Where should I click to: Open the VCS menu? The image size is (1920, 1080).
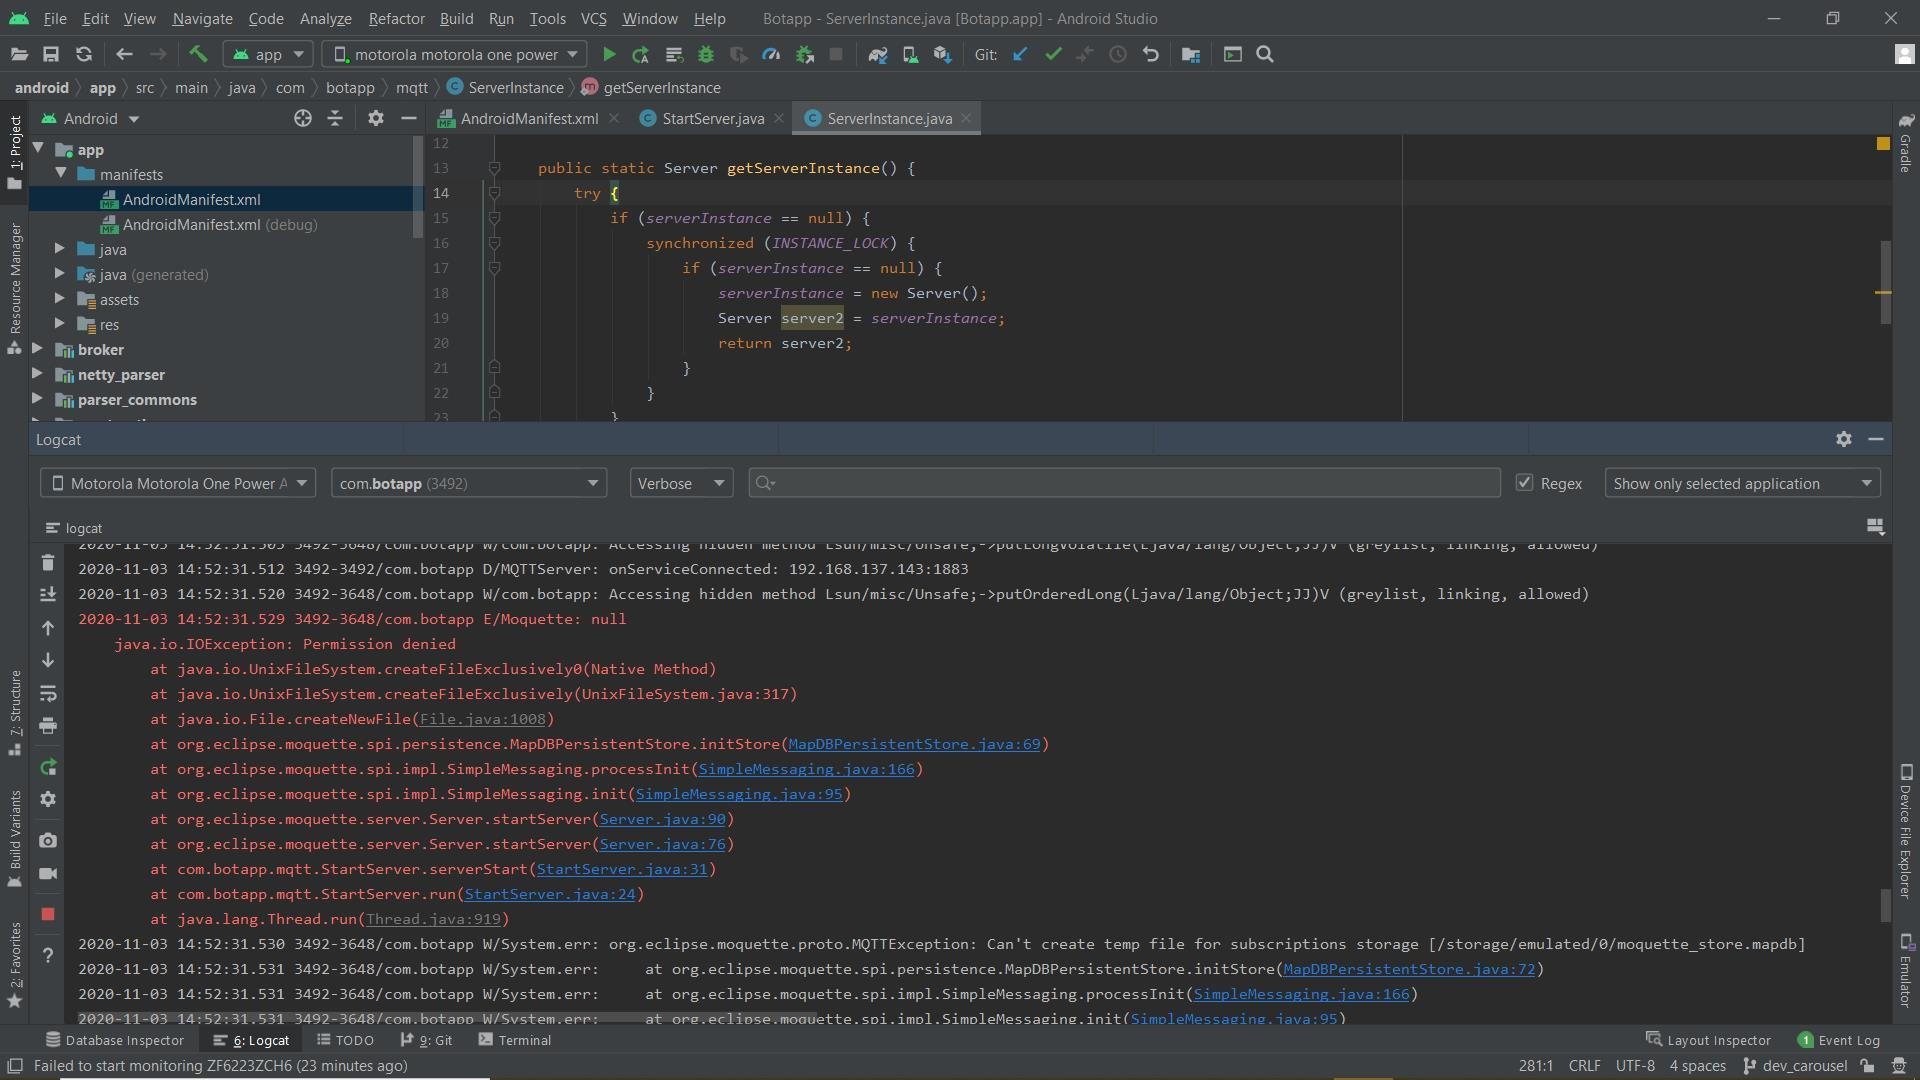tap(593, 18)
